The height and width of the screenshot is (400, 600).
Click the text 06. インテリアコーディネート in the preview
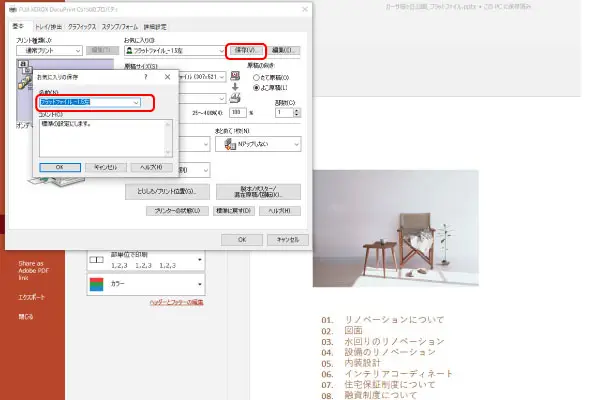coord(387,374)
